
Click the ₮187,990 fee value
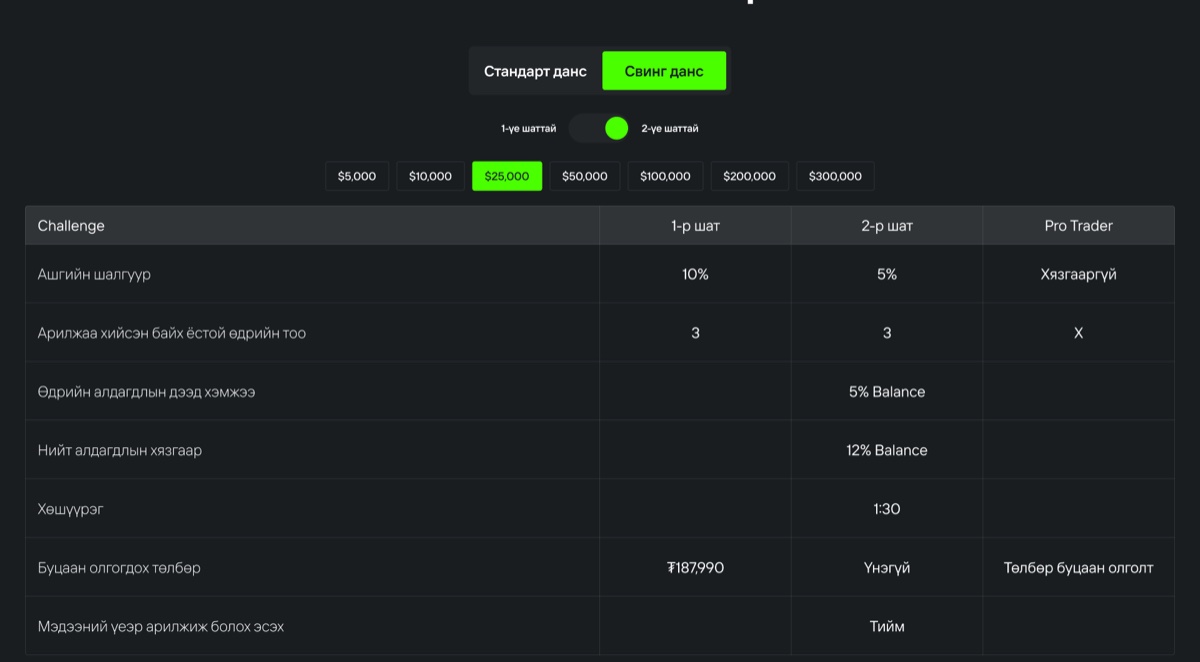pyautogui.click(x=695, y=568)
